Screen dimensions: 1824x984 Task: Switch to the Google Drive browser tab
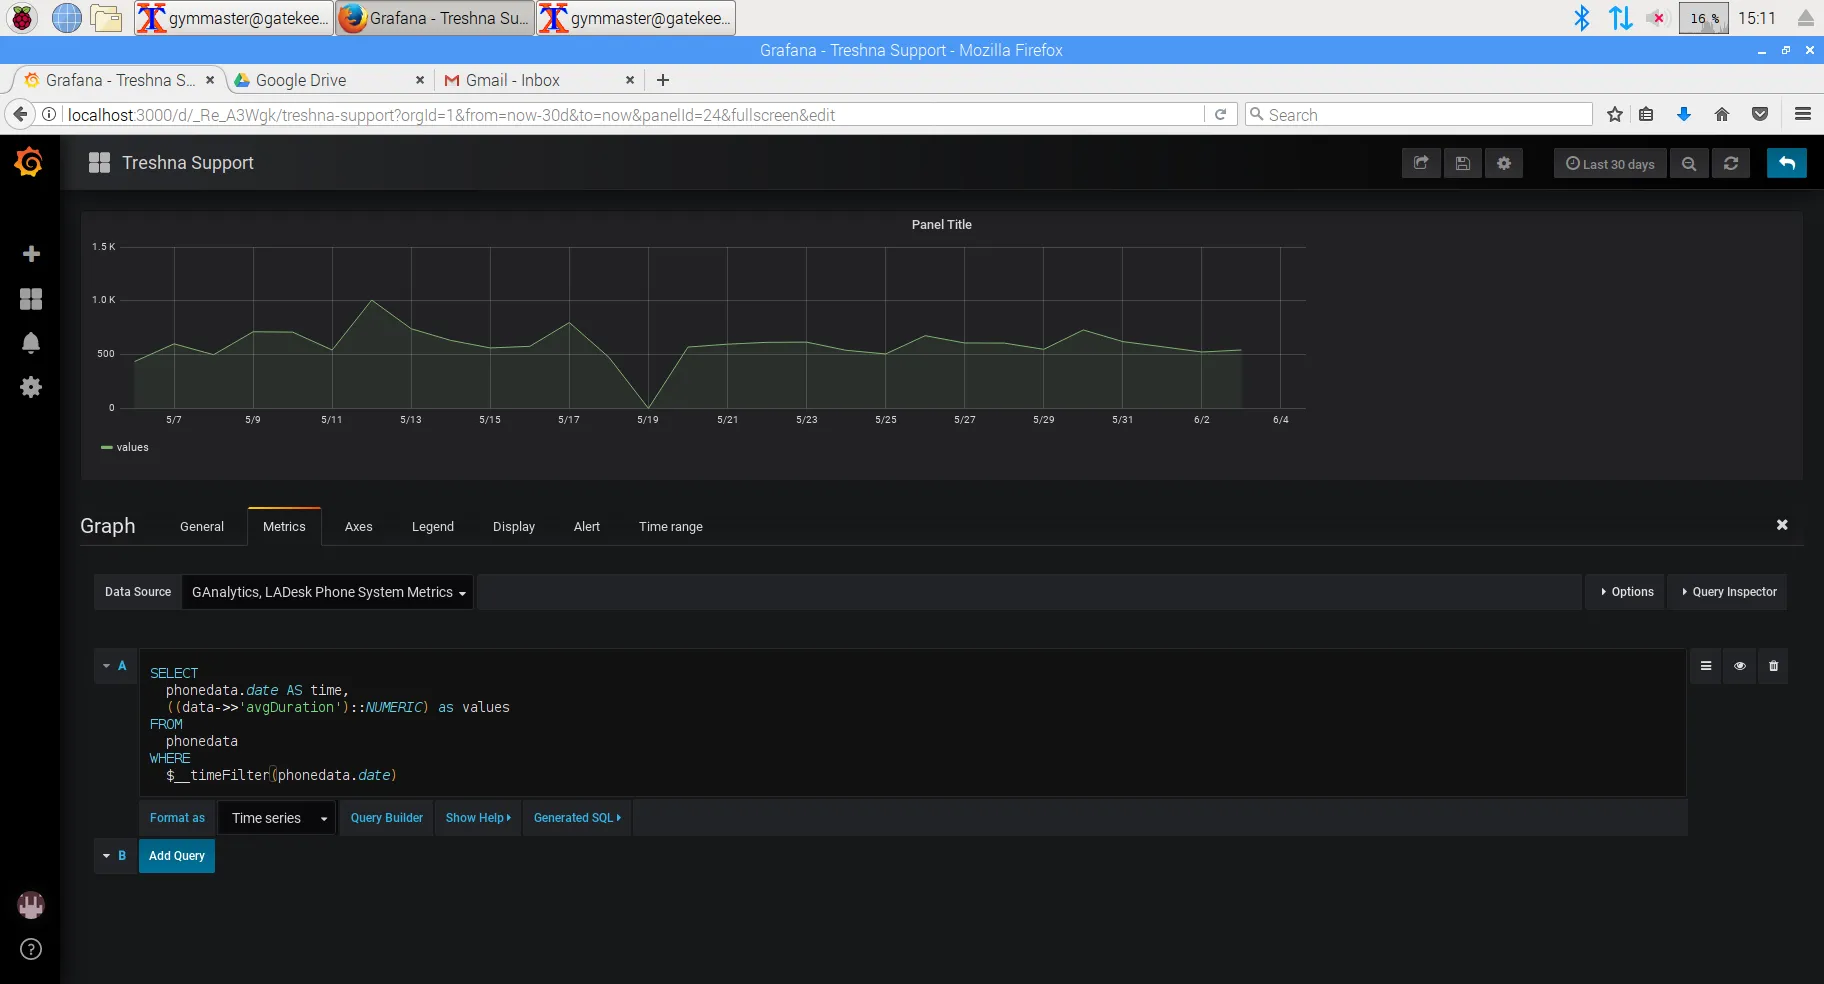pos(329,80)
